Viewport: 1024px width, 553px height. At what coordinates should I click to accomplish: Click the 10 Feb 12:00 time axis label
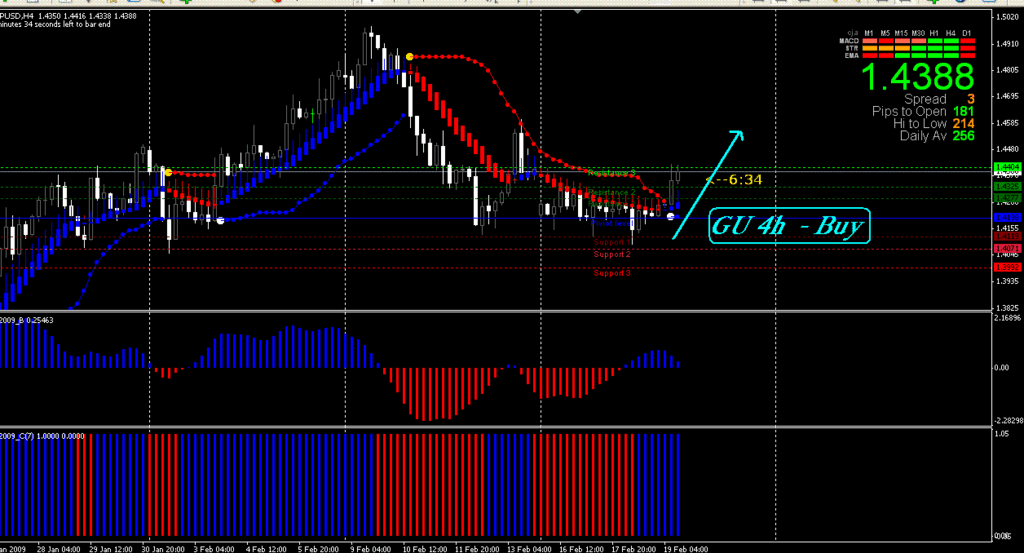424,549
